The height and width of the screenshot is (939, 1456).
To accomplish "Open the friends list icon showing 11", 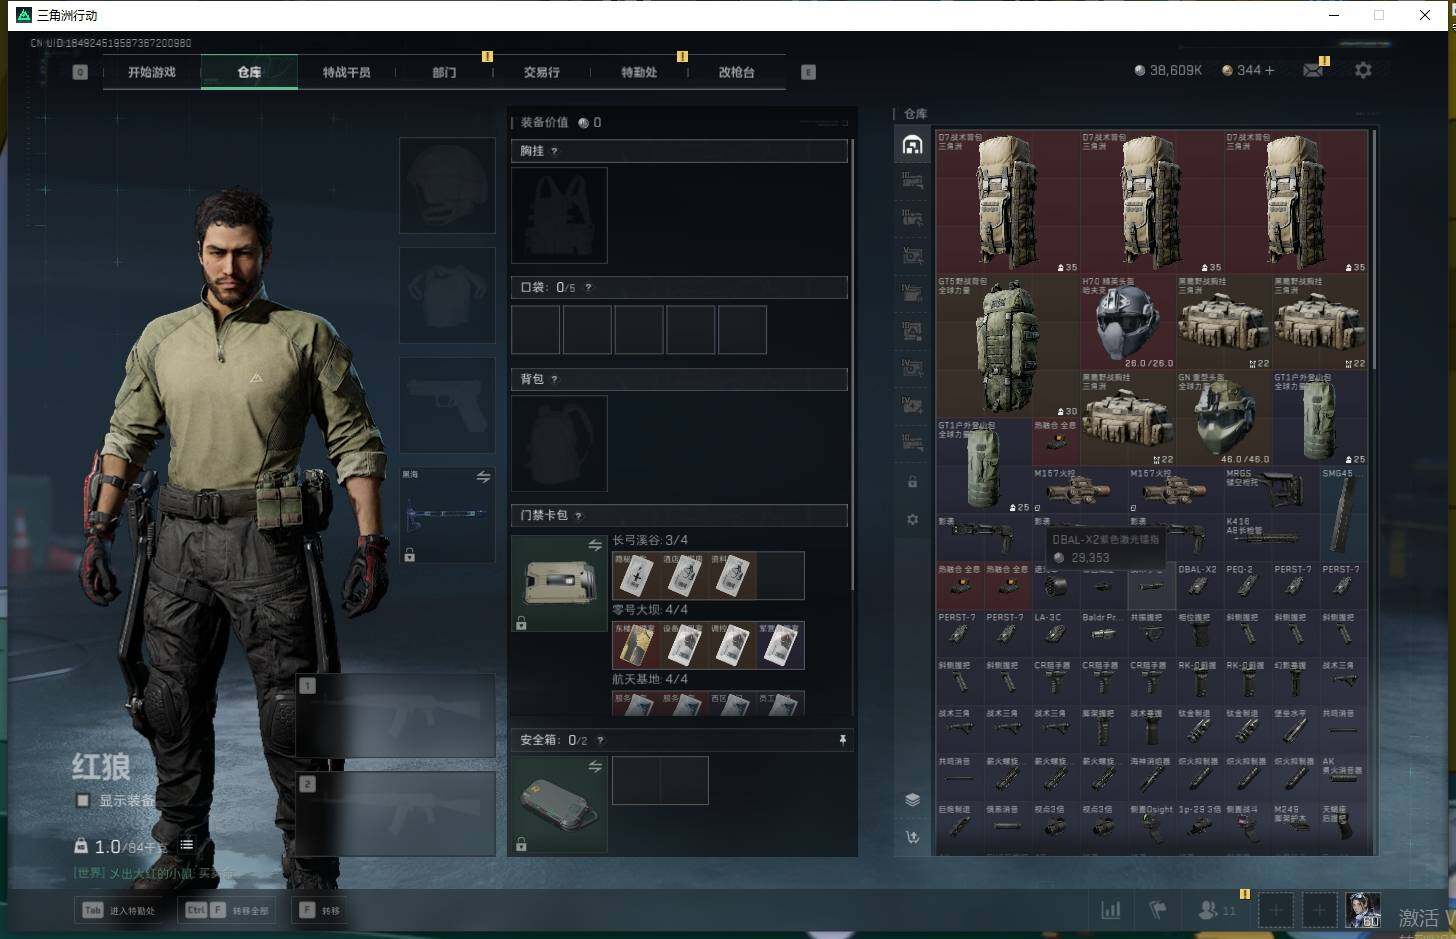I will pos(1216,910).
